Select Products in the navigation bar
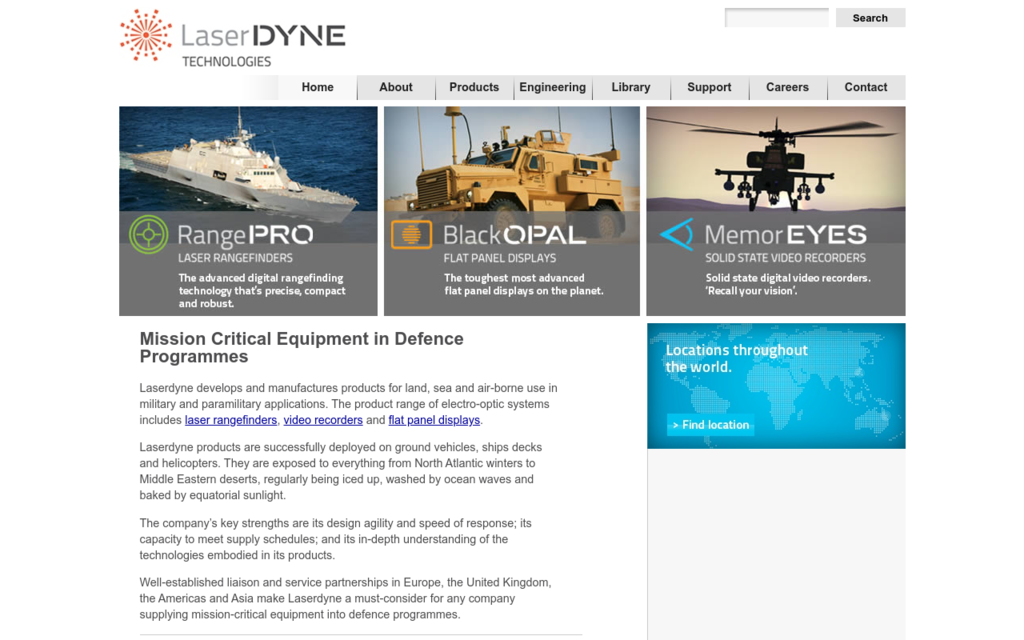Screen dimensions: 1024x640 coord(474,88)
